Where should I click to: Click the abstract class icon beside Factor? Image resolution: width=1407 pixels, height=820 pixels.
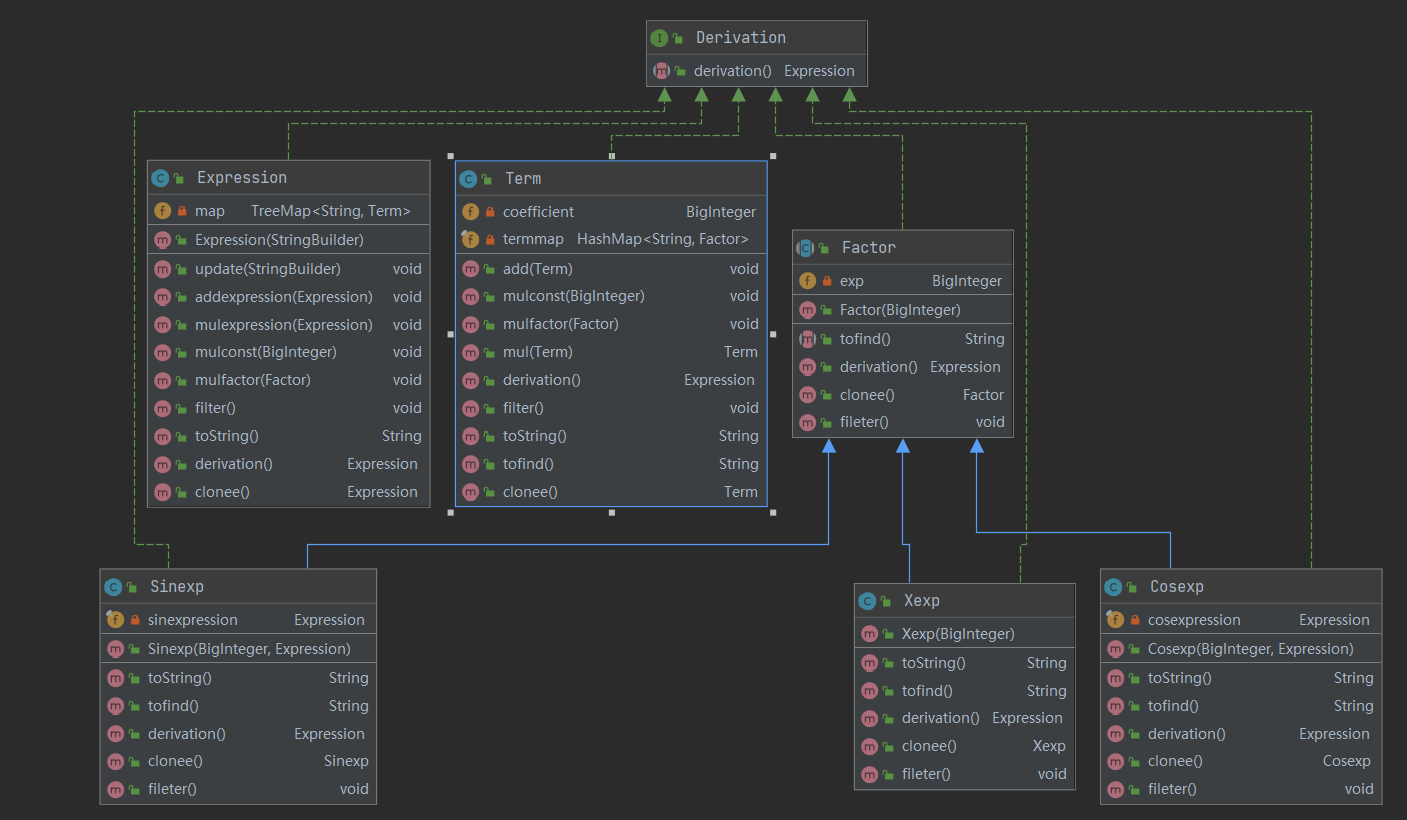(806, 248)
